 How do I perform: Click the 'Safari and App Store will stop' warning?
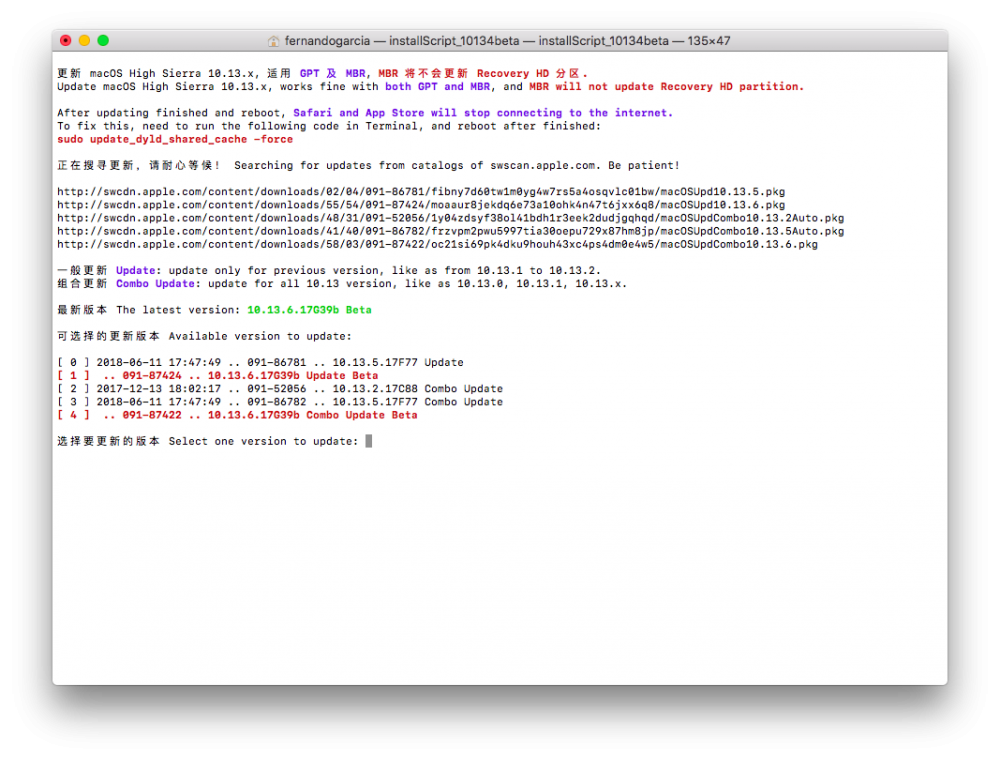pos(483,113)
